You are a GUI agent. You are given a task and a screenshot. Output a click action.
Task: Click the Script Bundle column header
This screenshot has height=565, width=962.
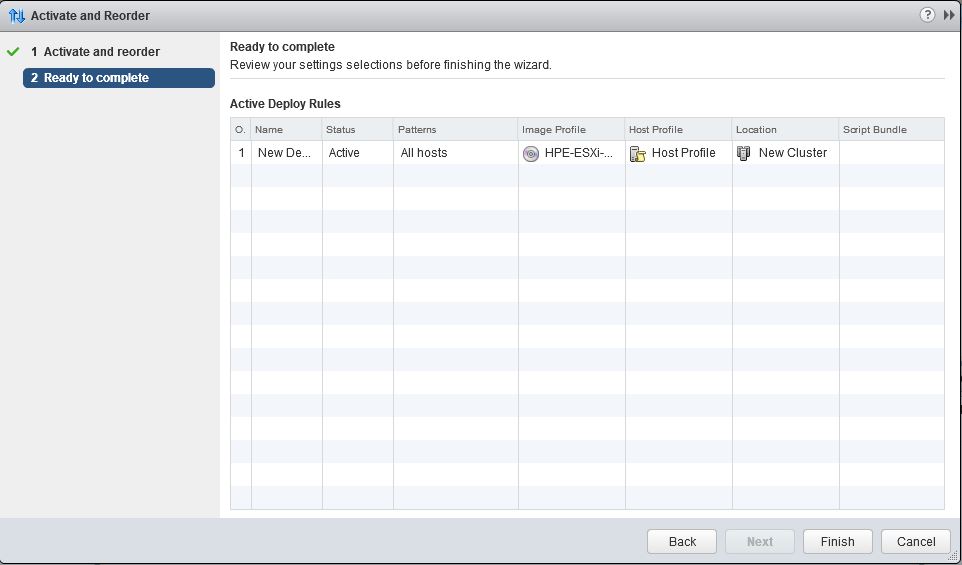click(x=890, y=129)
